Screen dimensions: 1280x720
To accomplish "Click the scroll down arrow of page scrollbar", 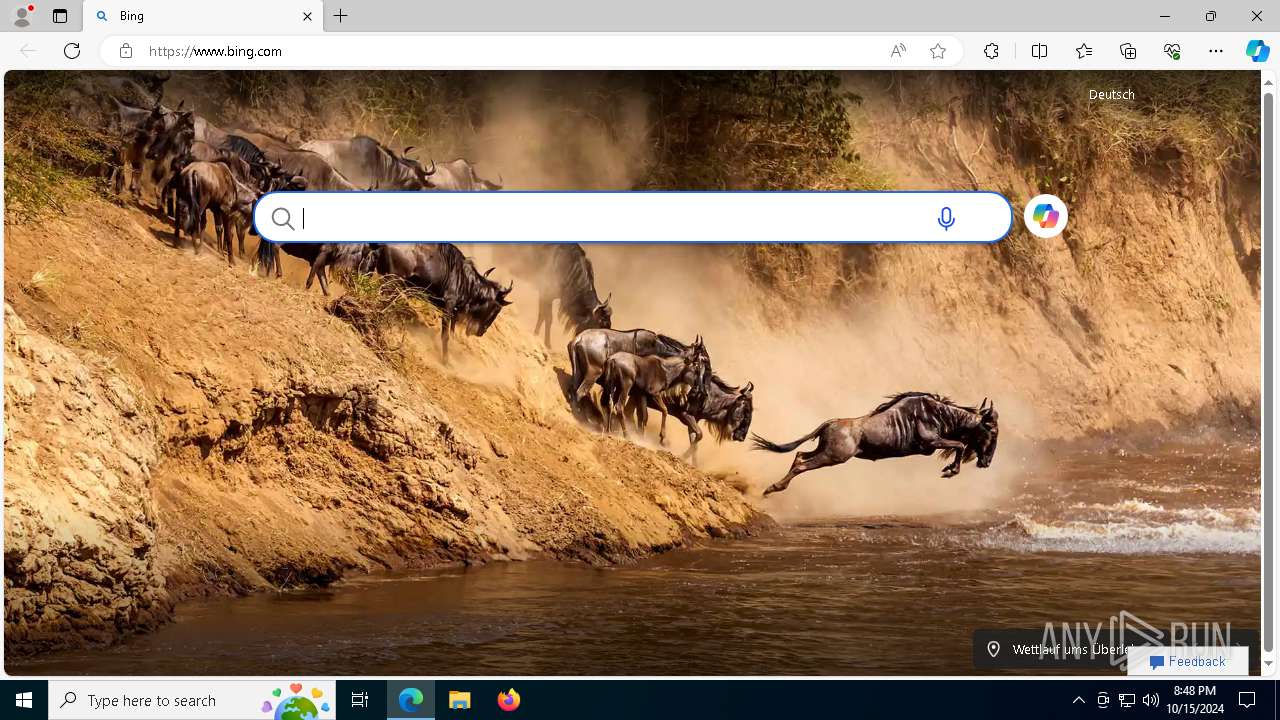I will (x=1269, y=664).
